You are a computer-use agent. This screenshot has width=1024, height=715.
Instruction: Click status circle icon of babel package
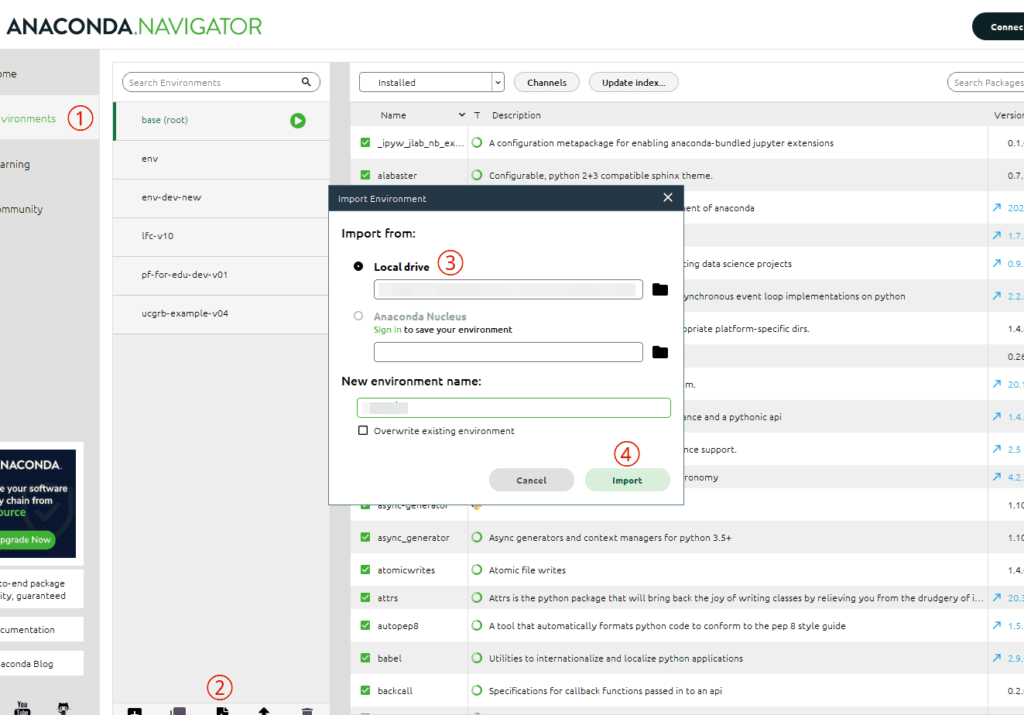[477, 658]
